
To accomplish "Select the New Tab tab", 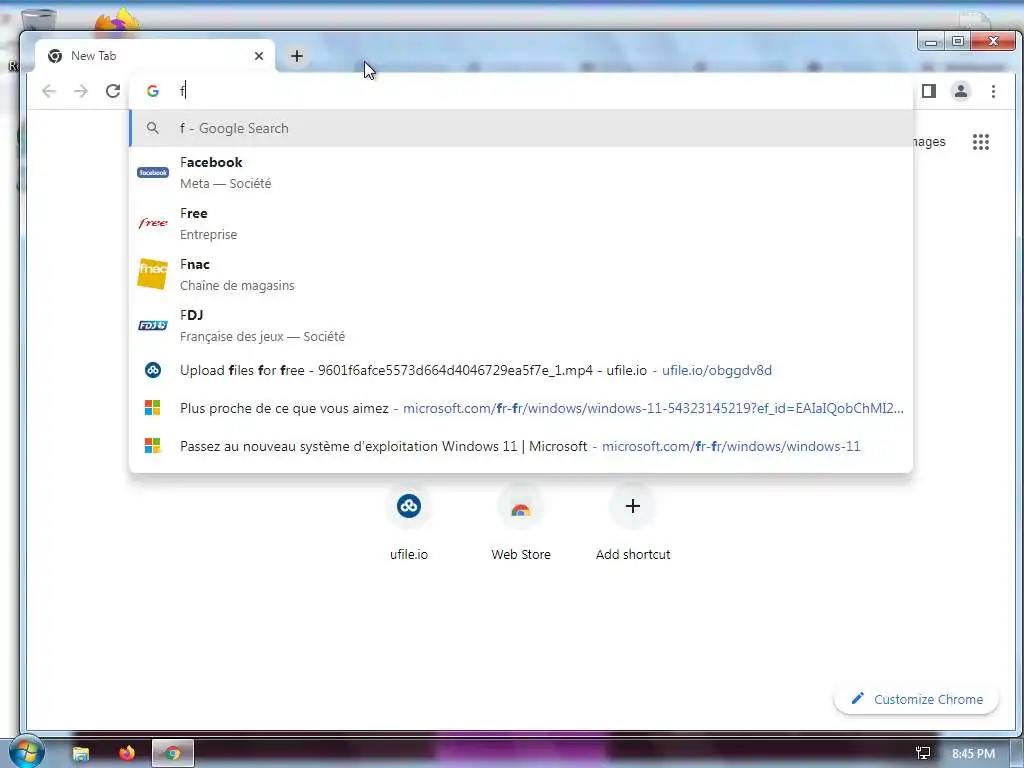I will pos(155,56).
